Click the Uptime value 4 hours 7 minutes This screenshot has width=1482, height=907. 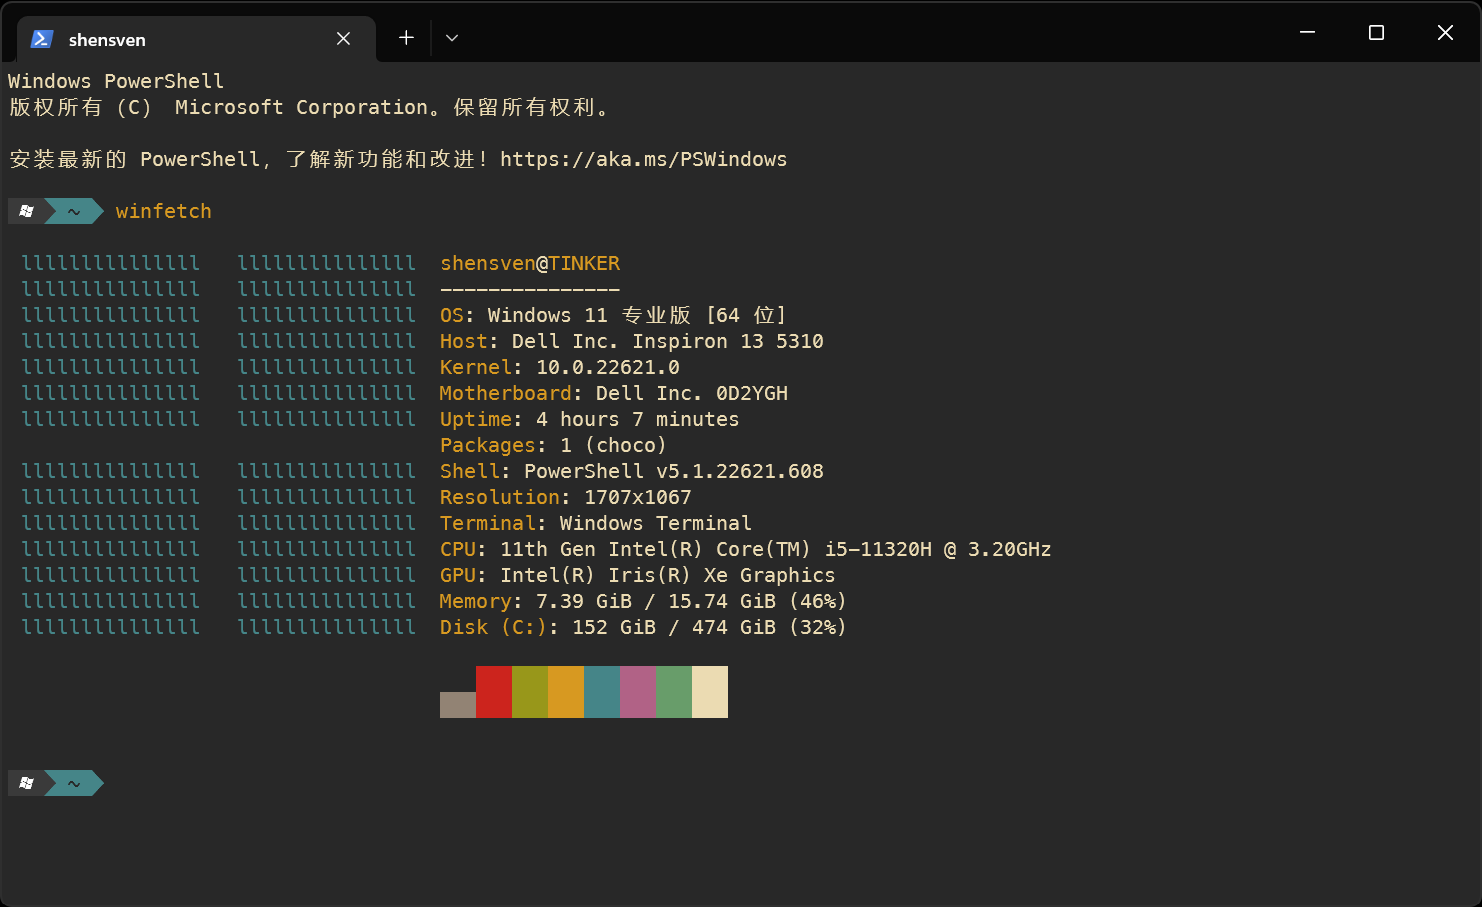pyautogui.click(x=638, y=419)
